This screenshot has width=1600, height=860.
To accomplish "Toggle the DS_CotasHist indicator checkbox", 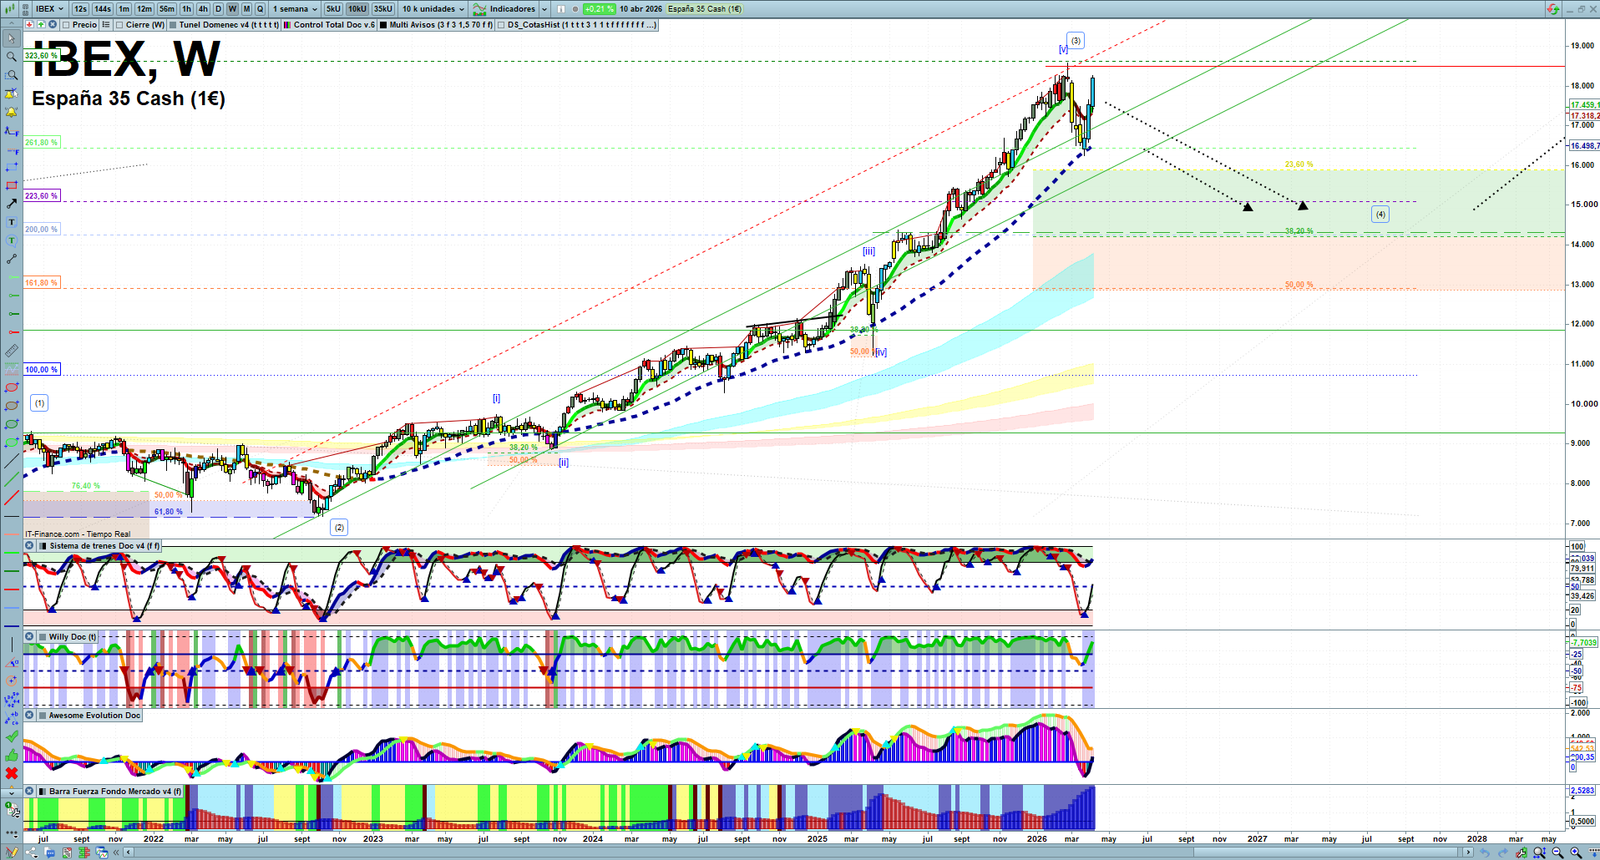I will tap(501, 25).
